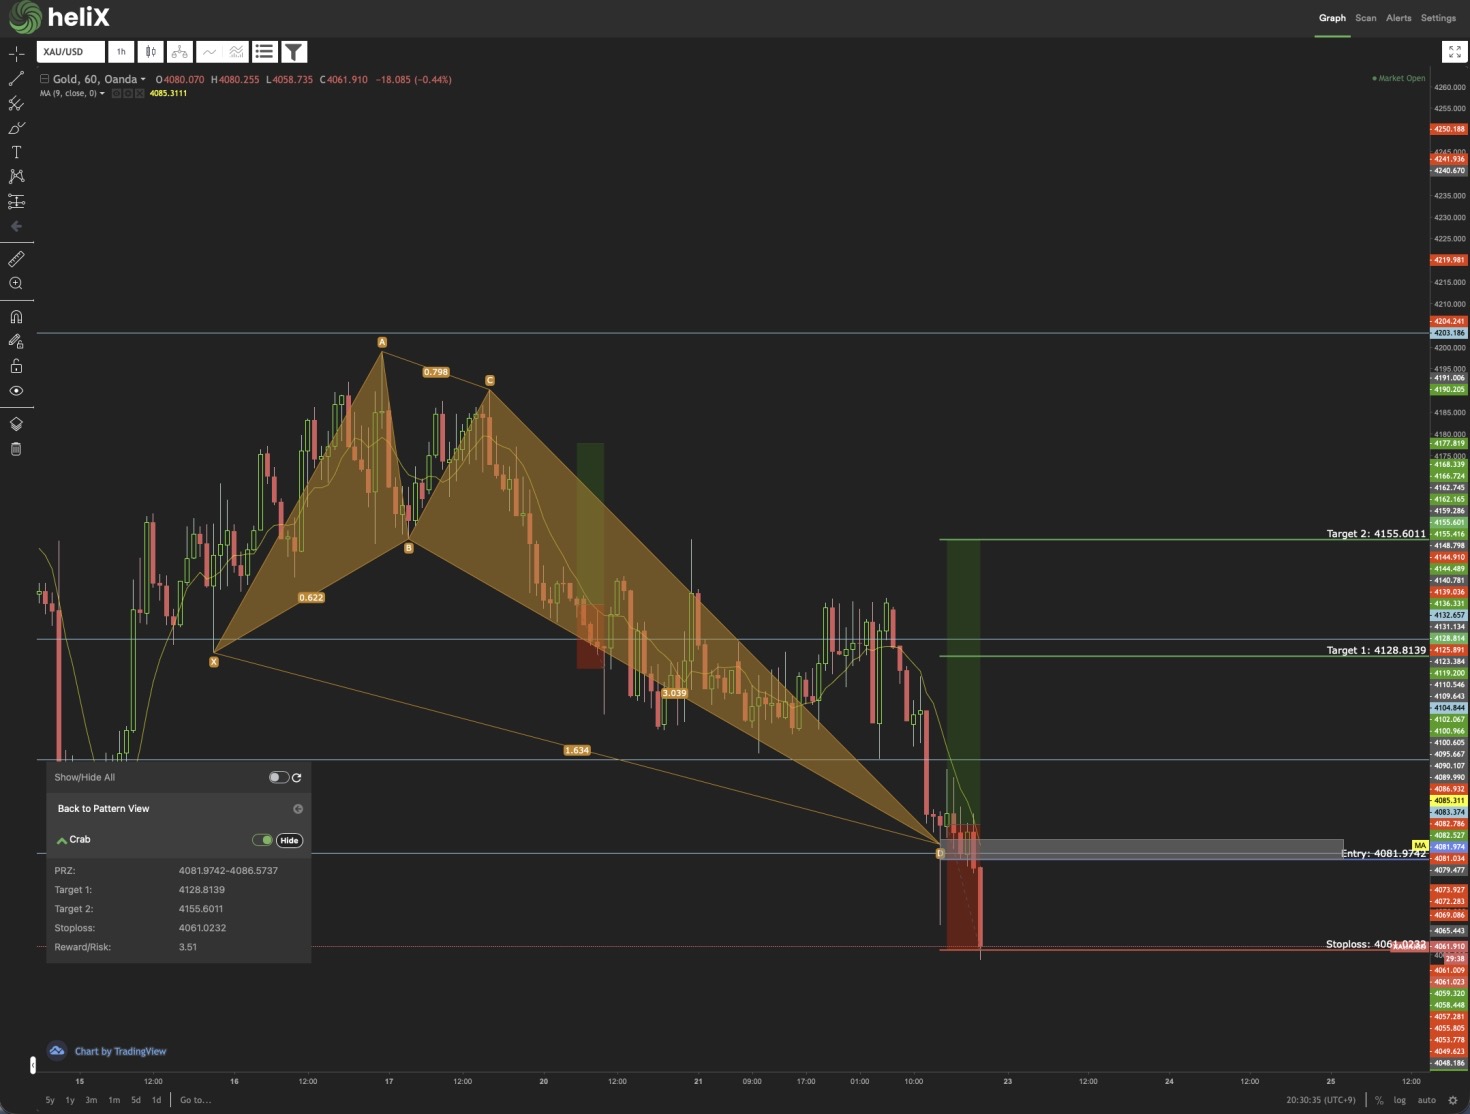Screen dimensions: 1470x1114
Task: Open MA indicator settings
Action: tap(127, 93)
